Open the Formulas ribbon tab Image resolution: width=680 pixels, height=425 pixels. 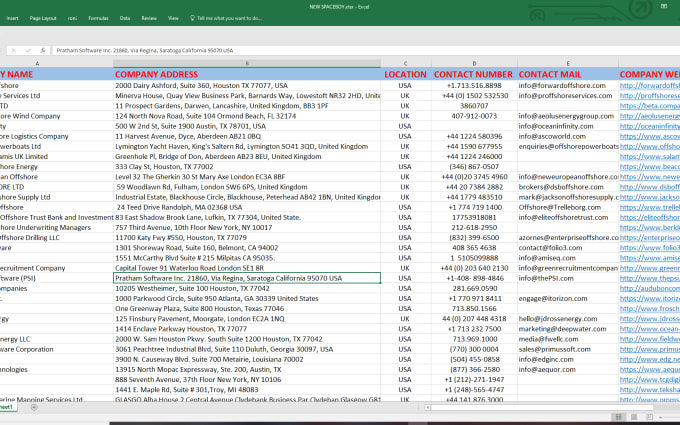coord(98,18)
